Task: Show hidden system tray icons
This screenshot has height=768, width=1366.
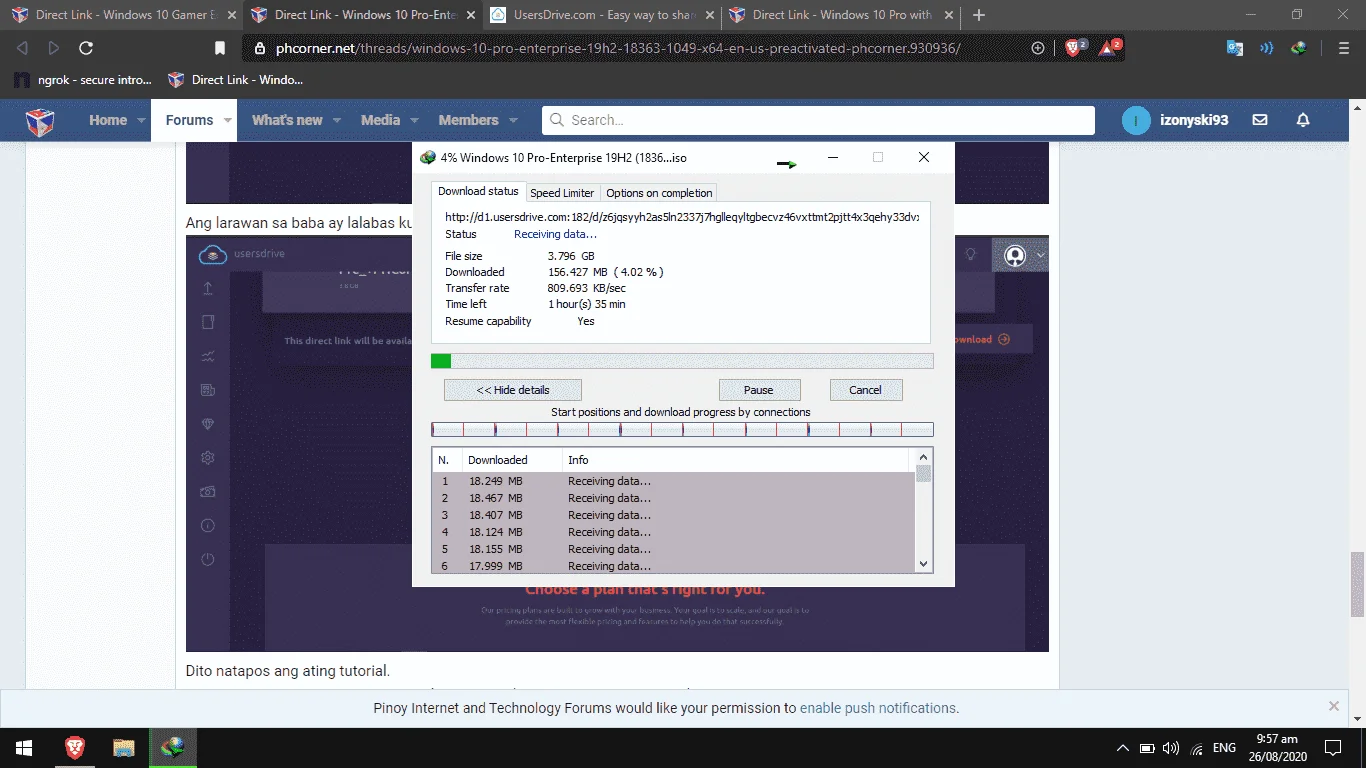Action: click(x=1123, y=748)
